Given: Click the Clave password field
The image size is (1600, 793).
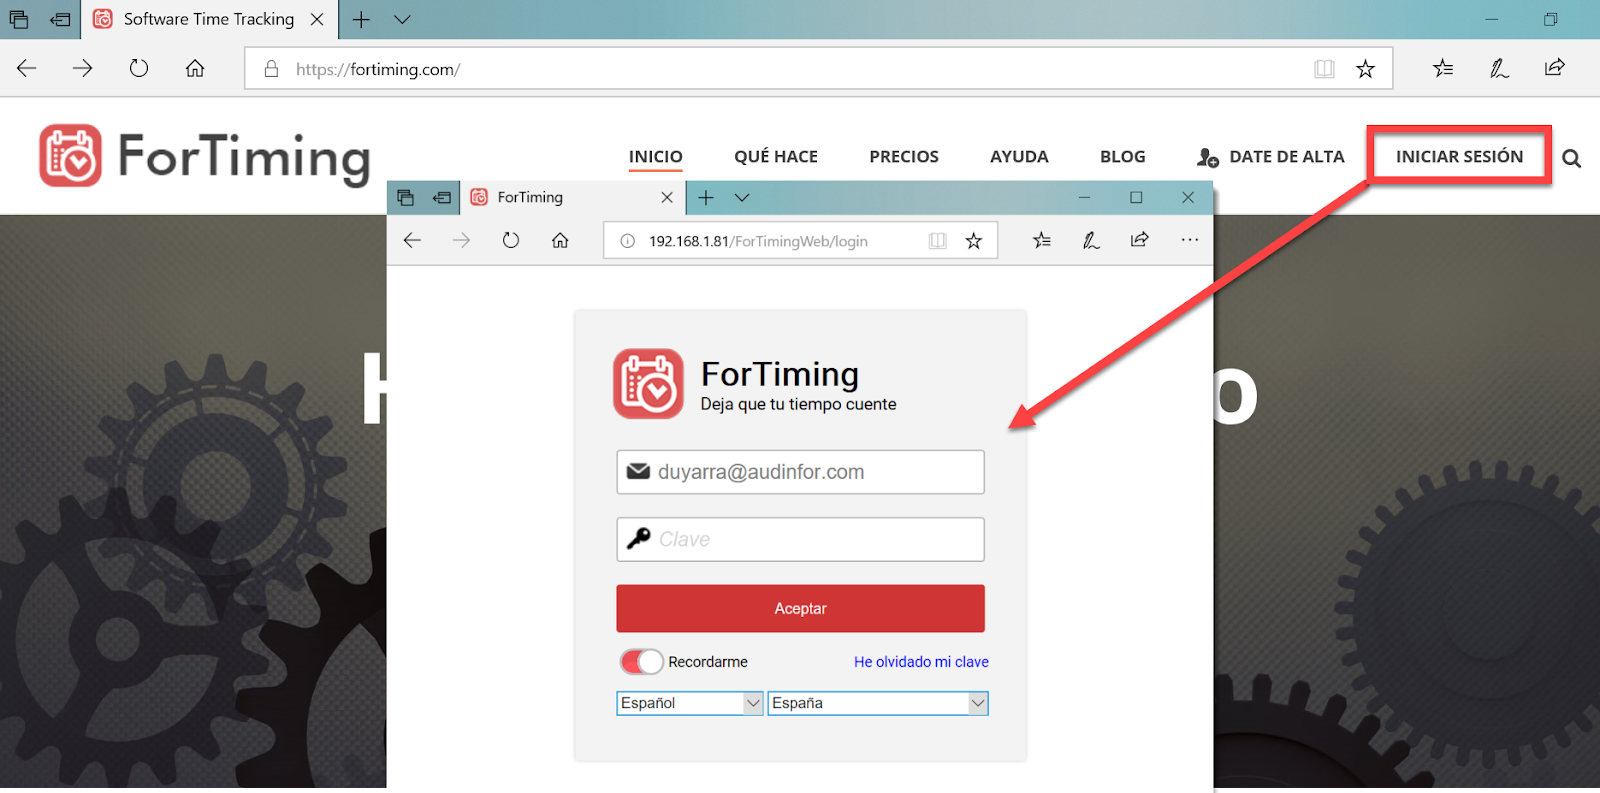Looking at the screenshot, I should point(800,539).
